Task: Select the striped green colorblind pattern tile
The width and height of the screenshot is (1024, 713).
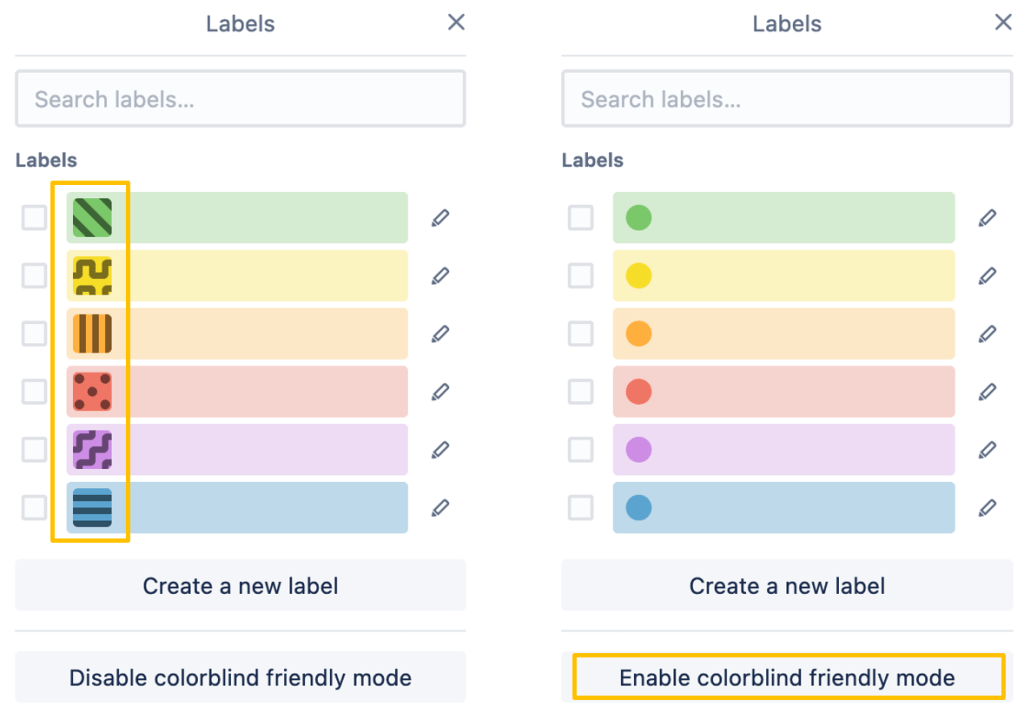Action: coord(92,217)
